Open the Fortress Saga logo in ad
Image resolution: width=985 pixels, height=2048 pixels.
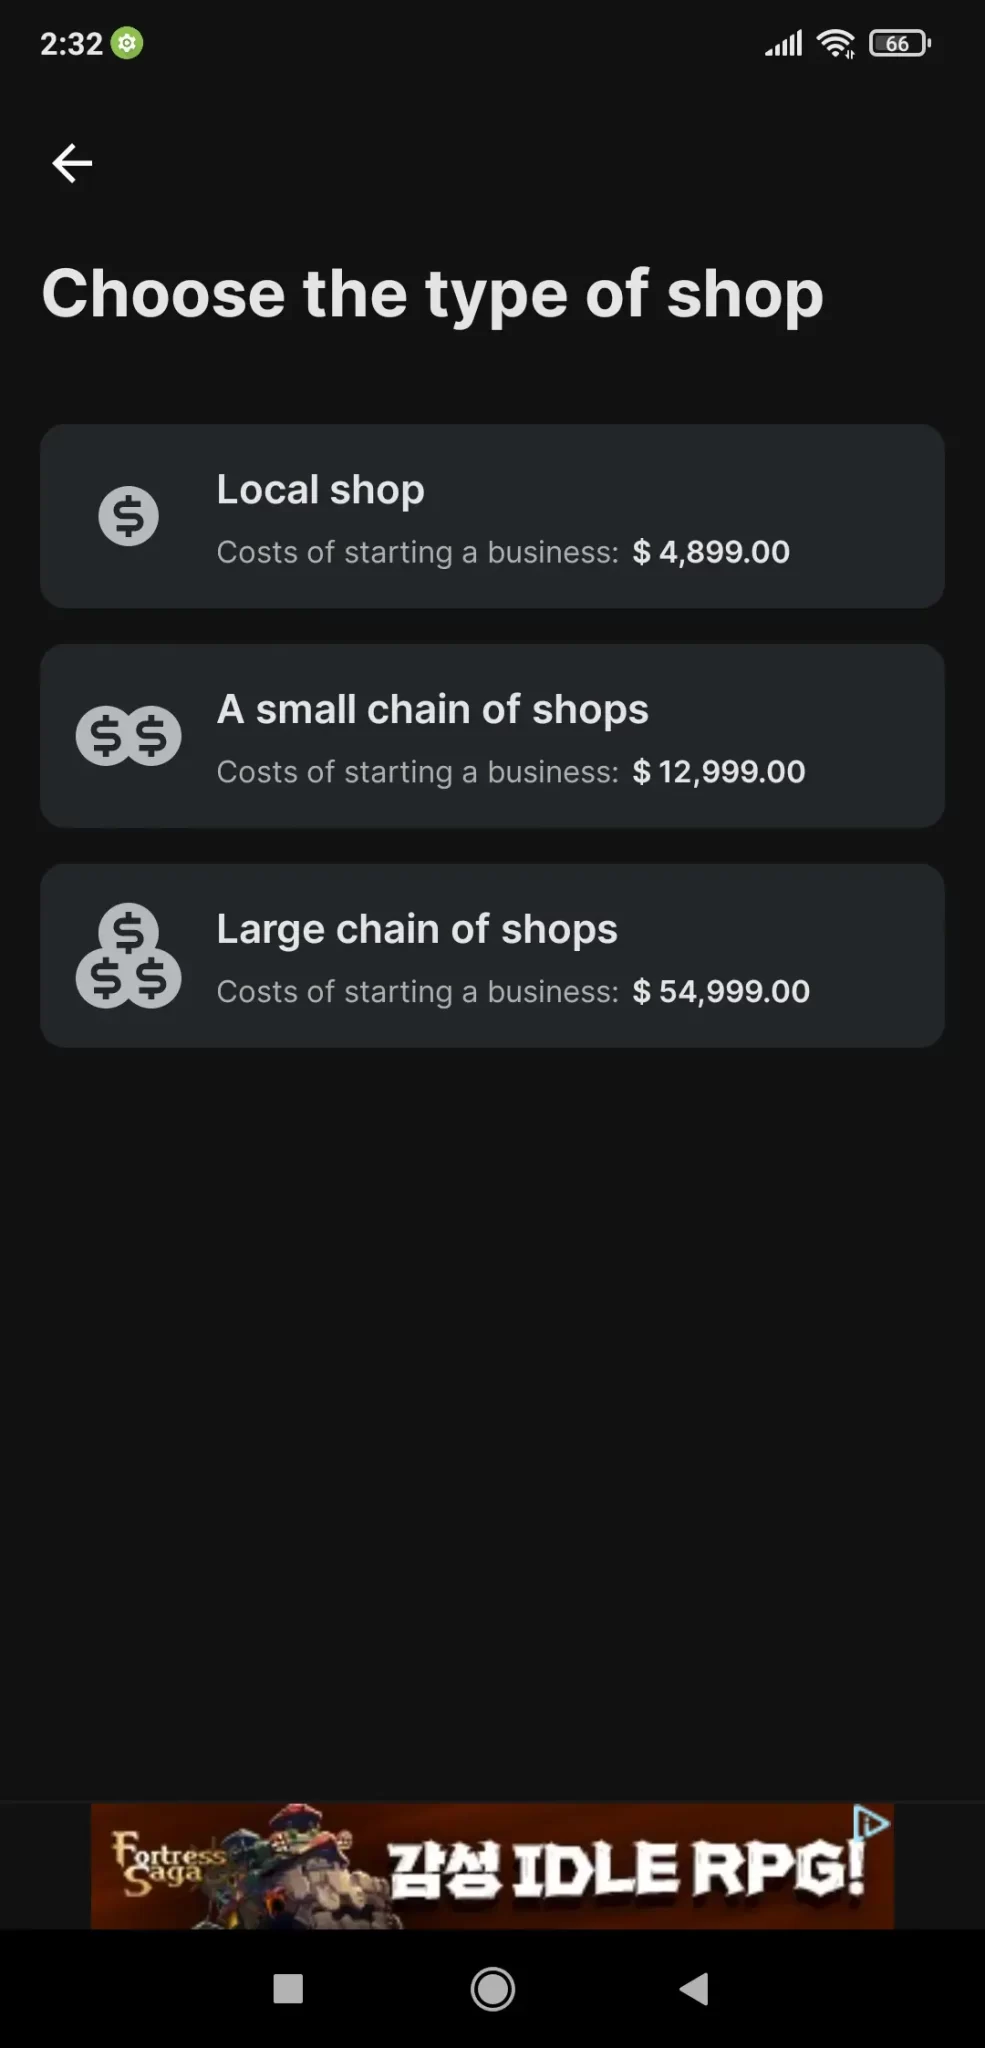pos(167,1862)
